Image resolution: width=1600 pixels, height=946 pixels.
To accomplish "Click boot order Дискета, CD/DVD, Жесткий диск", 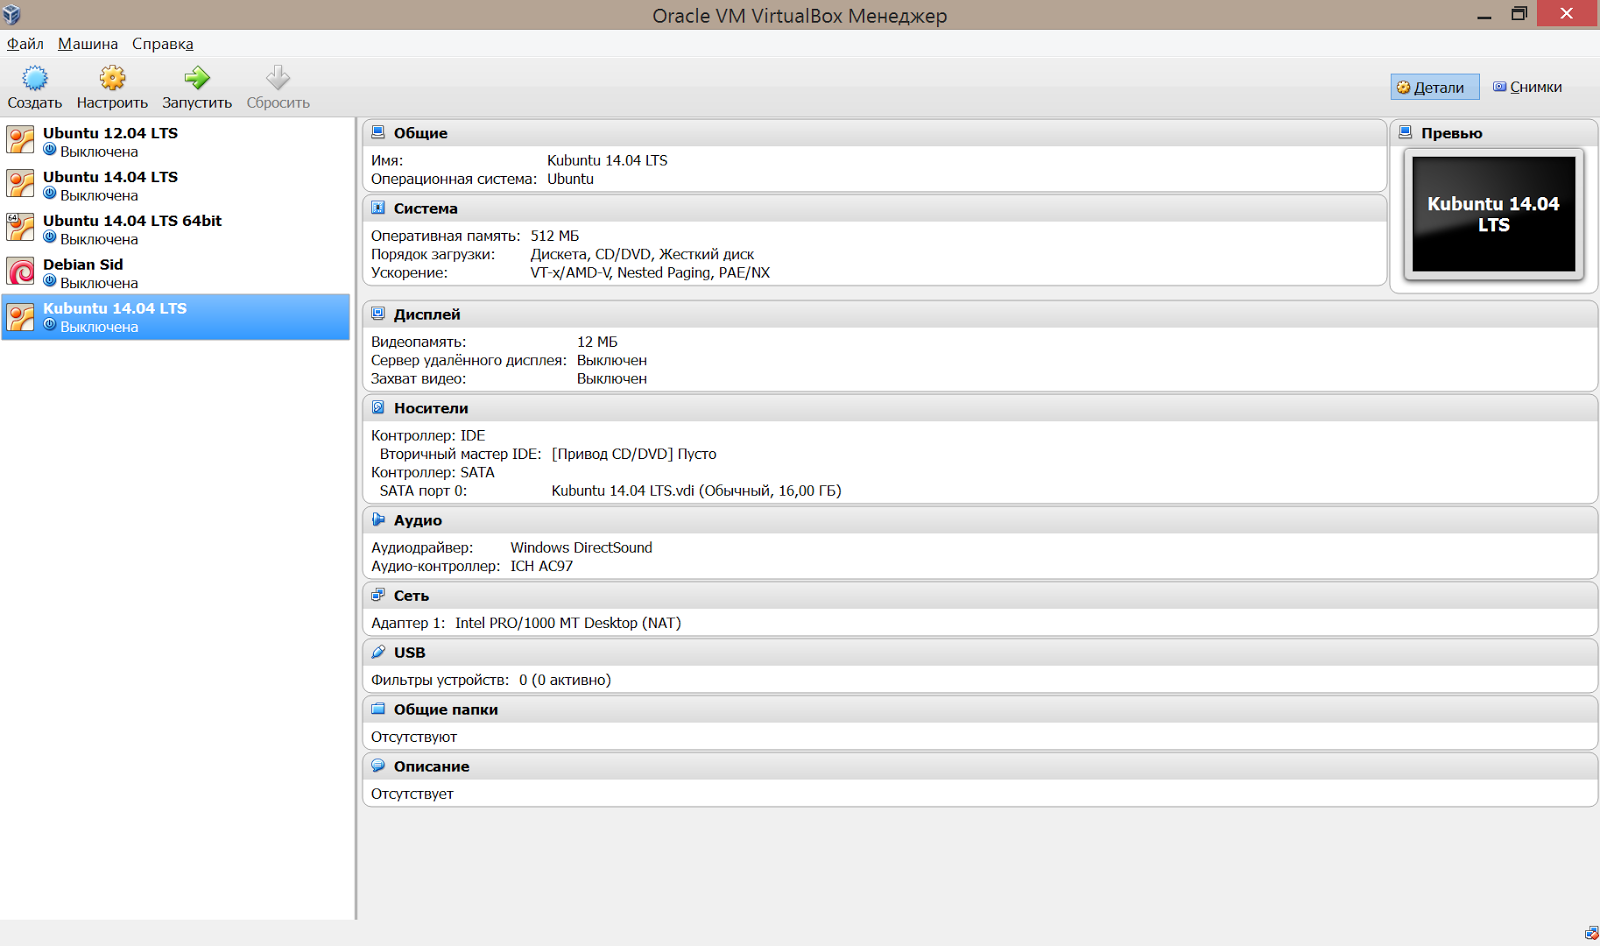I will coord(642,254).
